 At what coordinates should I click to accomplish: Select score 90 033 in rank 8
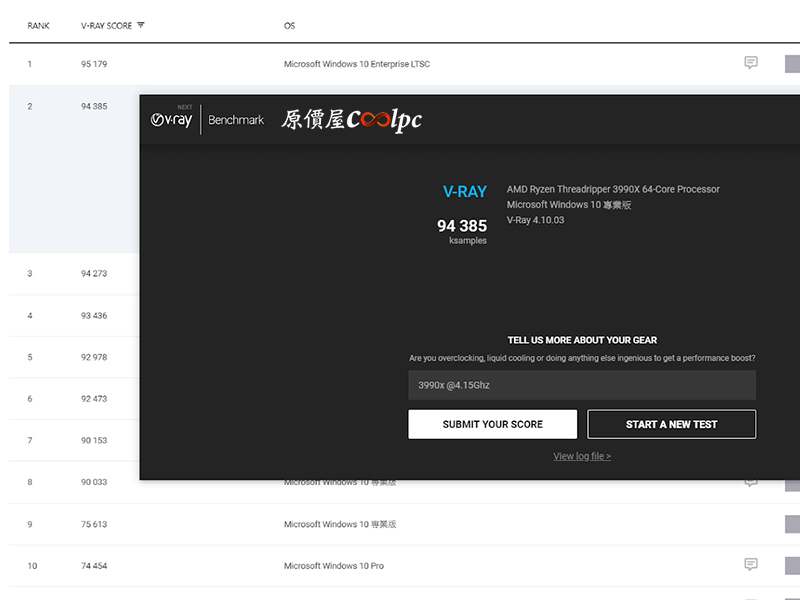pos(94,482)
